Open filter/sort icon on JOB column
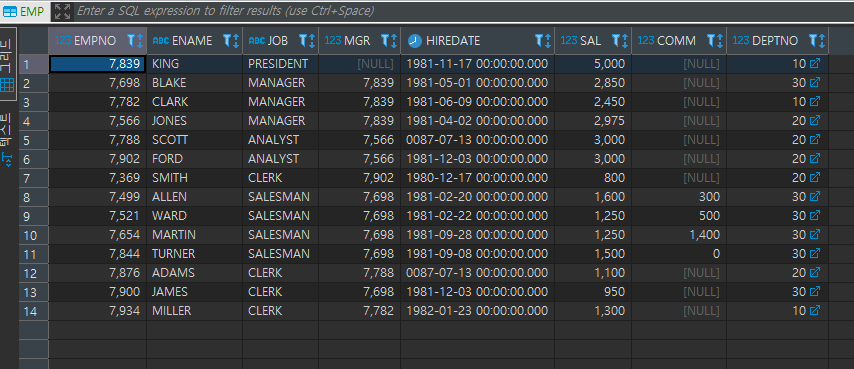 point(307,40)
